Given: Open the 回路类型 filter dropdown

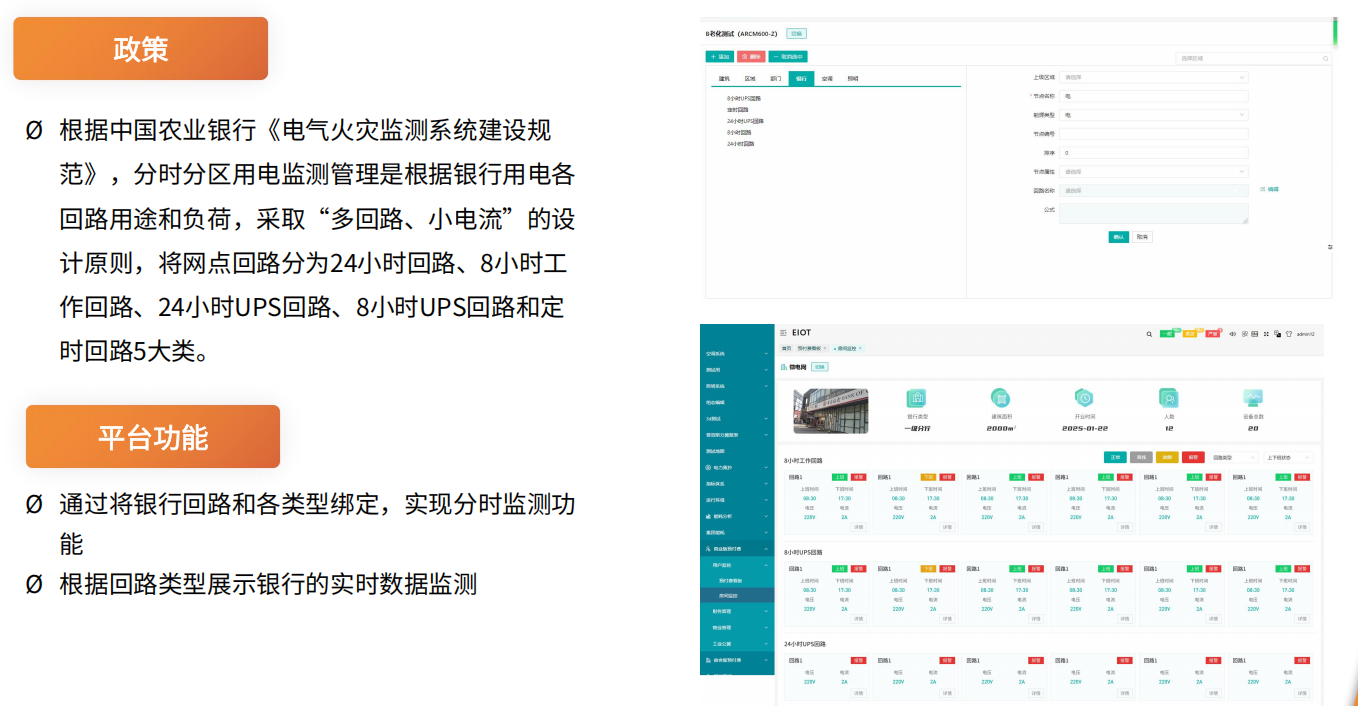Looking at the screenshot, I should [1234, 457].
